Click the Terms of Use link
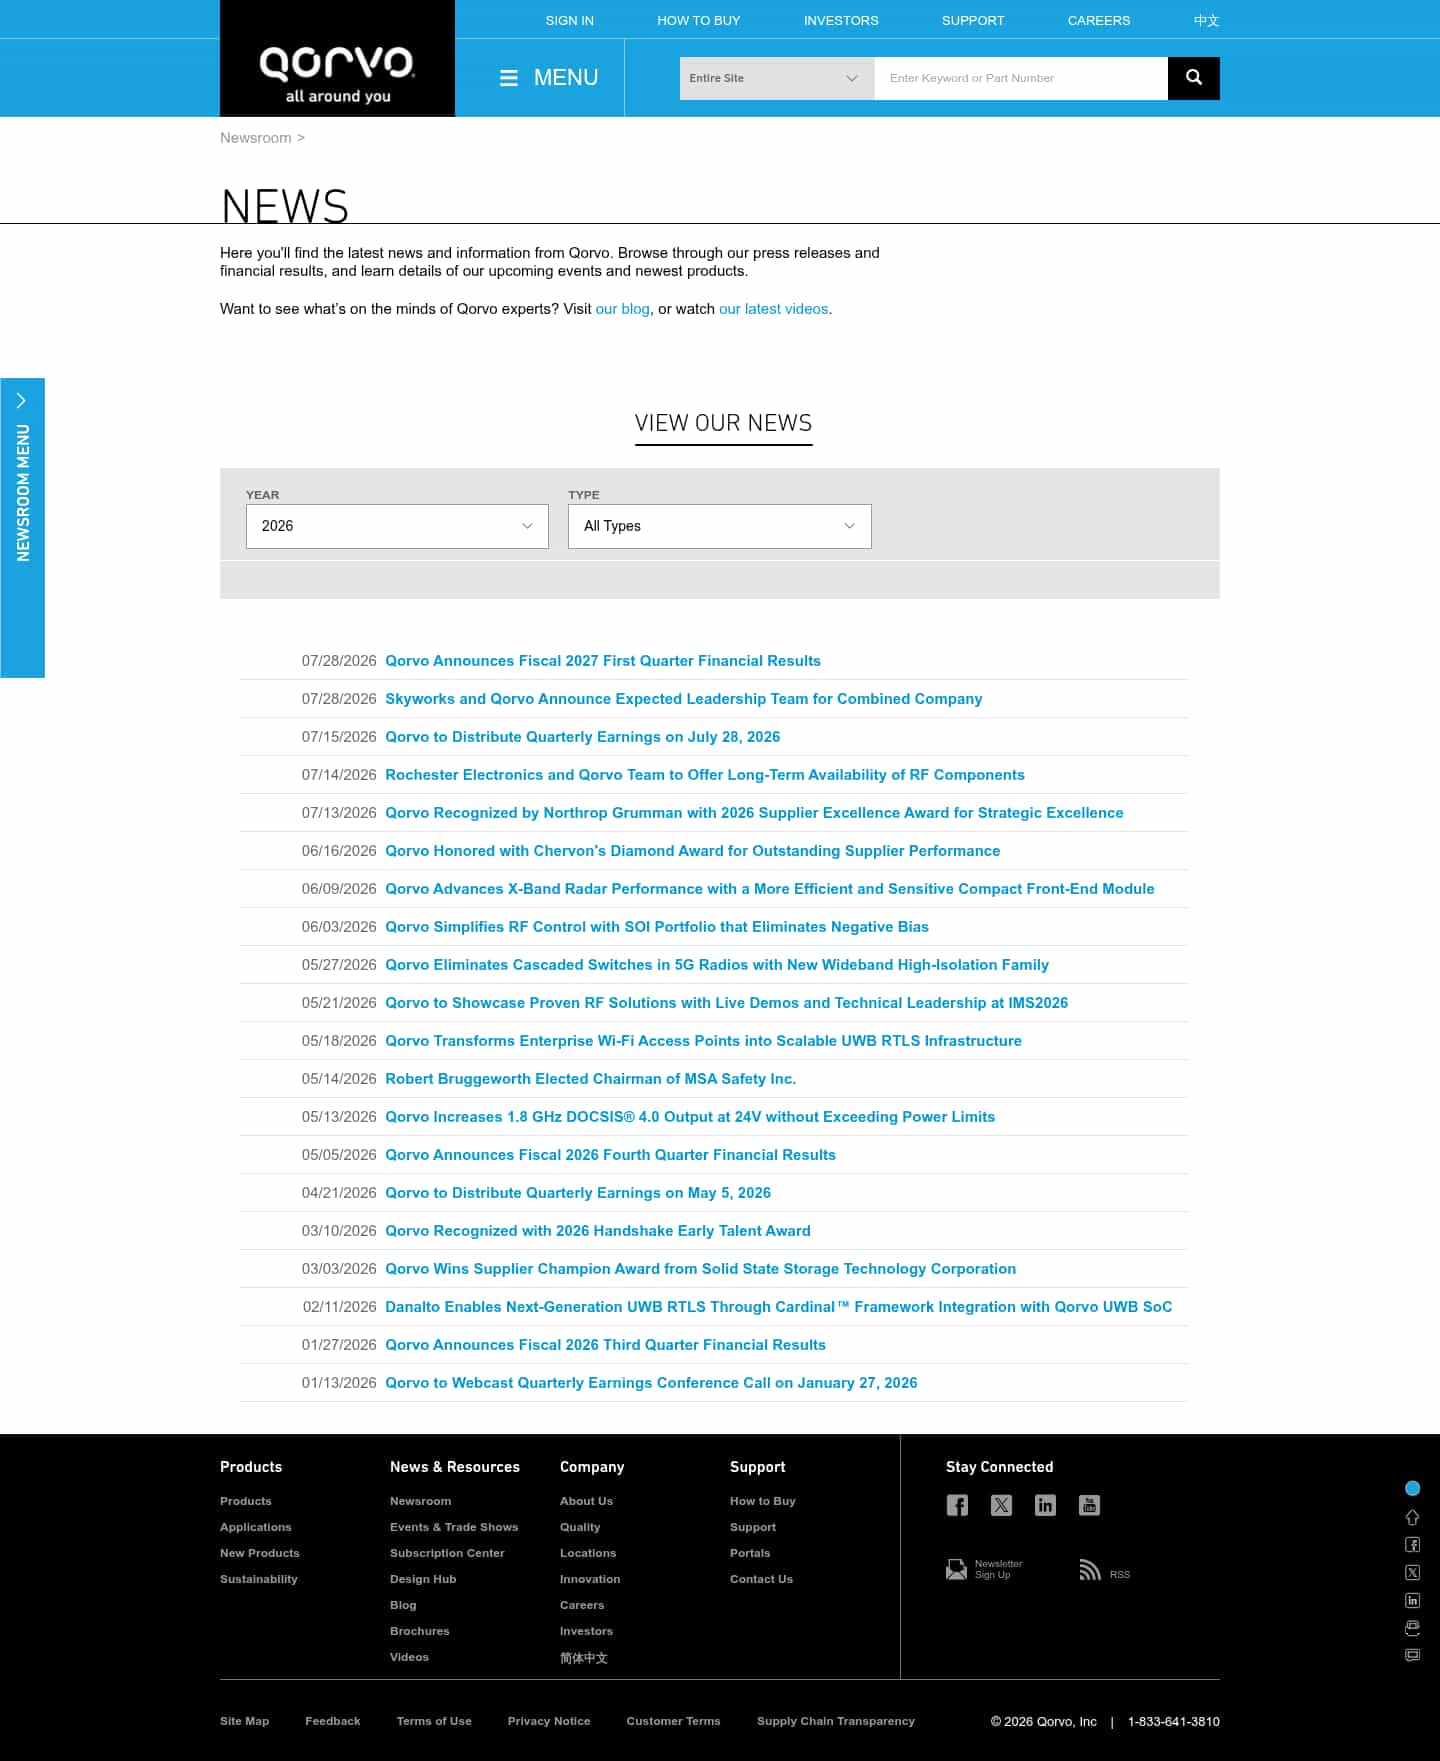 [x=434, y=1721]
